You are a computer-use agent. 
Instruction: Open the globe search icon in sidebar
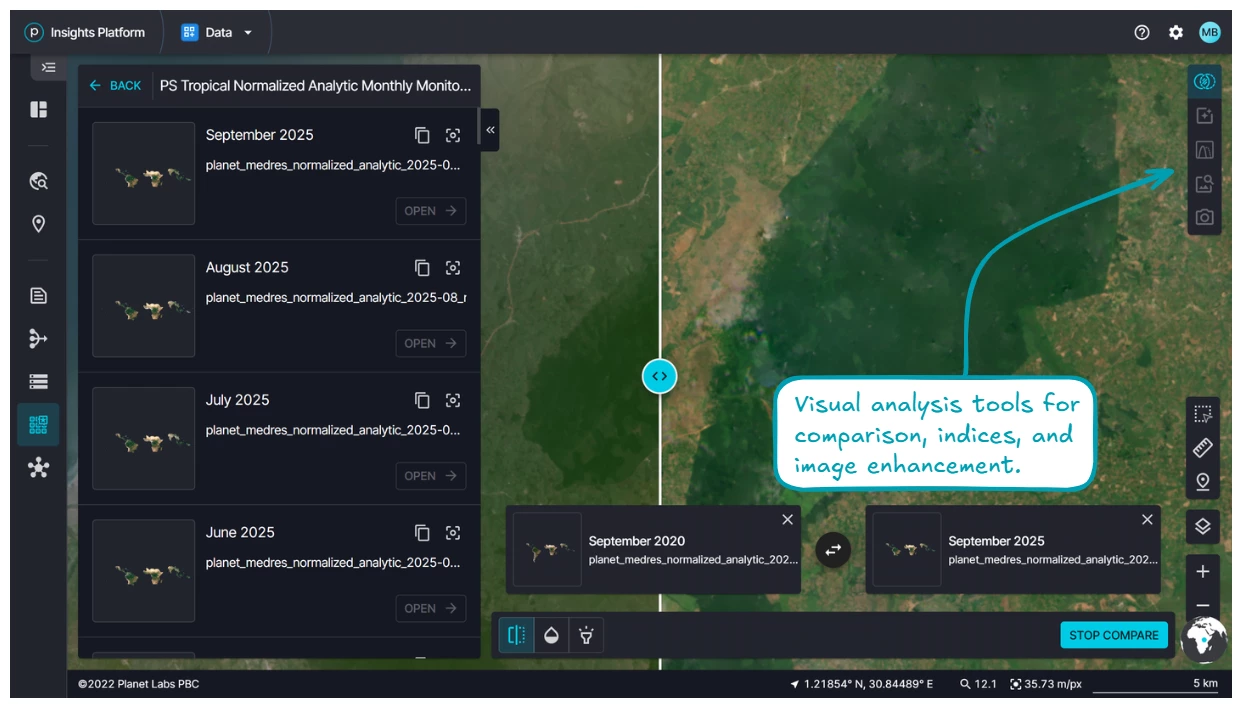tap(38, 181)
